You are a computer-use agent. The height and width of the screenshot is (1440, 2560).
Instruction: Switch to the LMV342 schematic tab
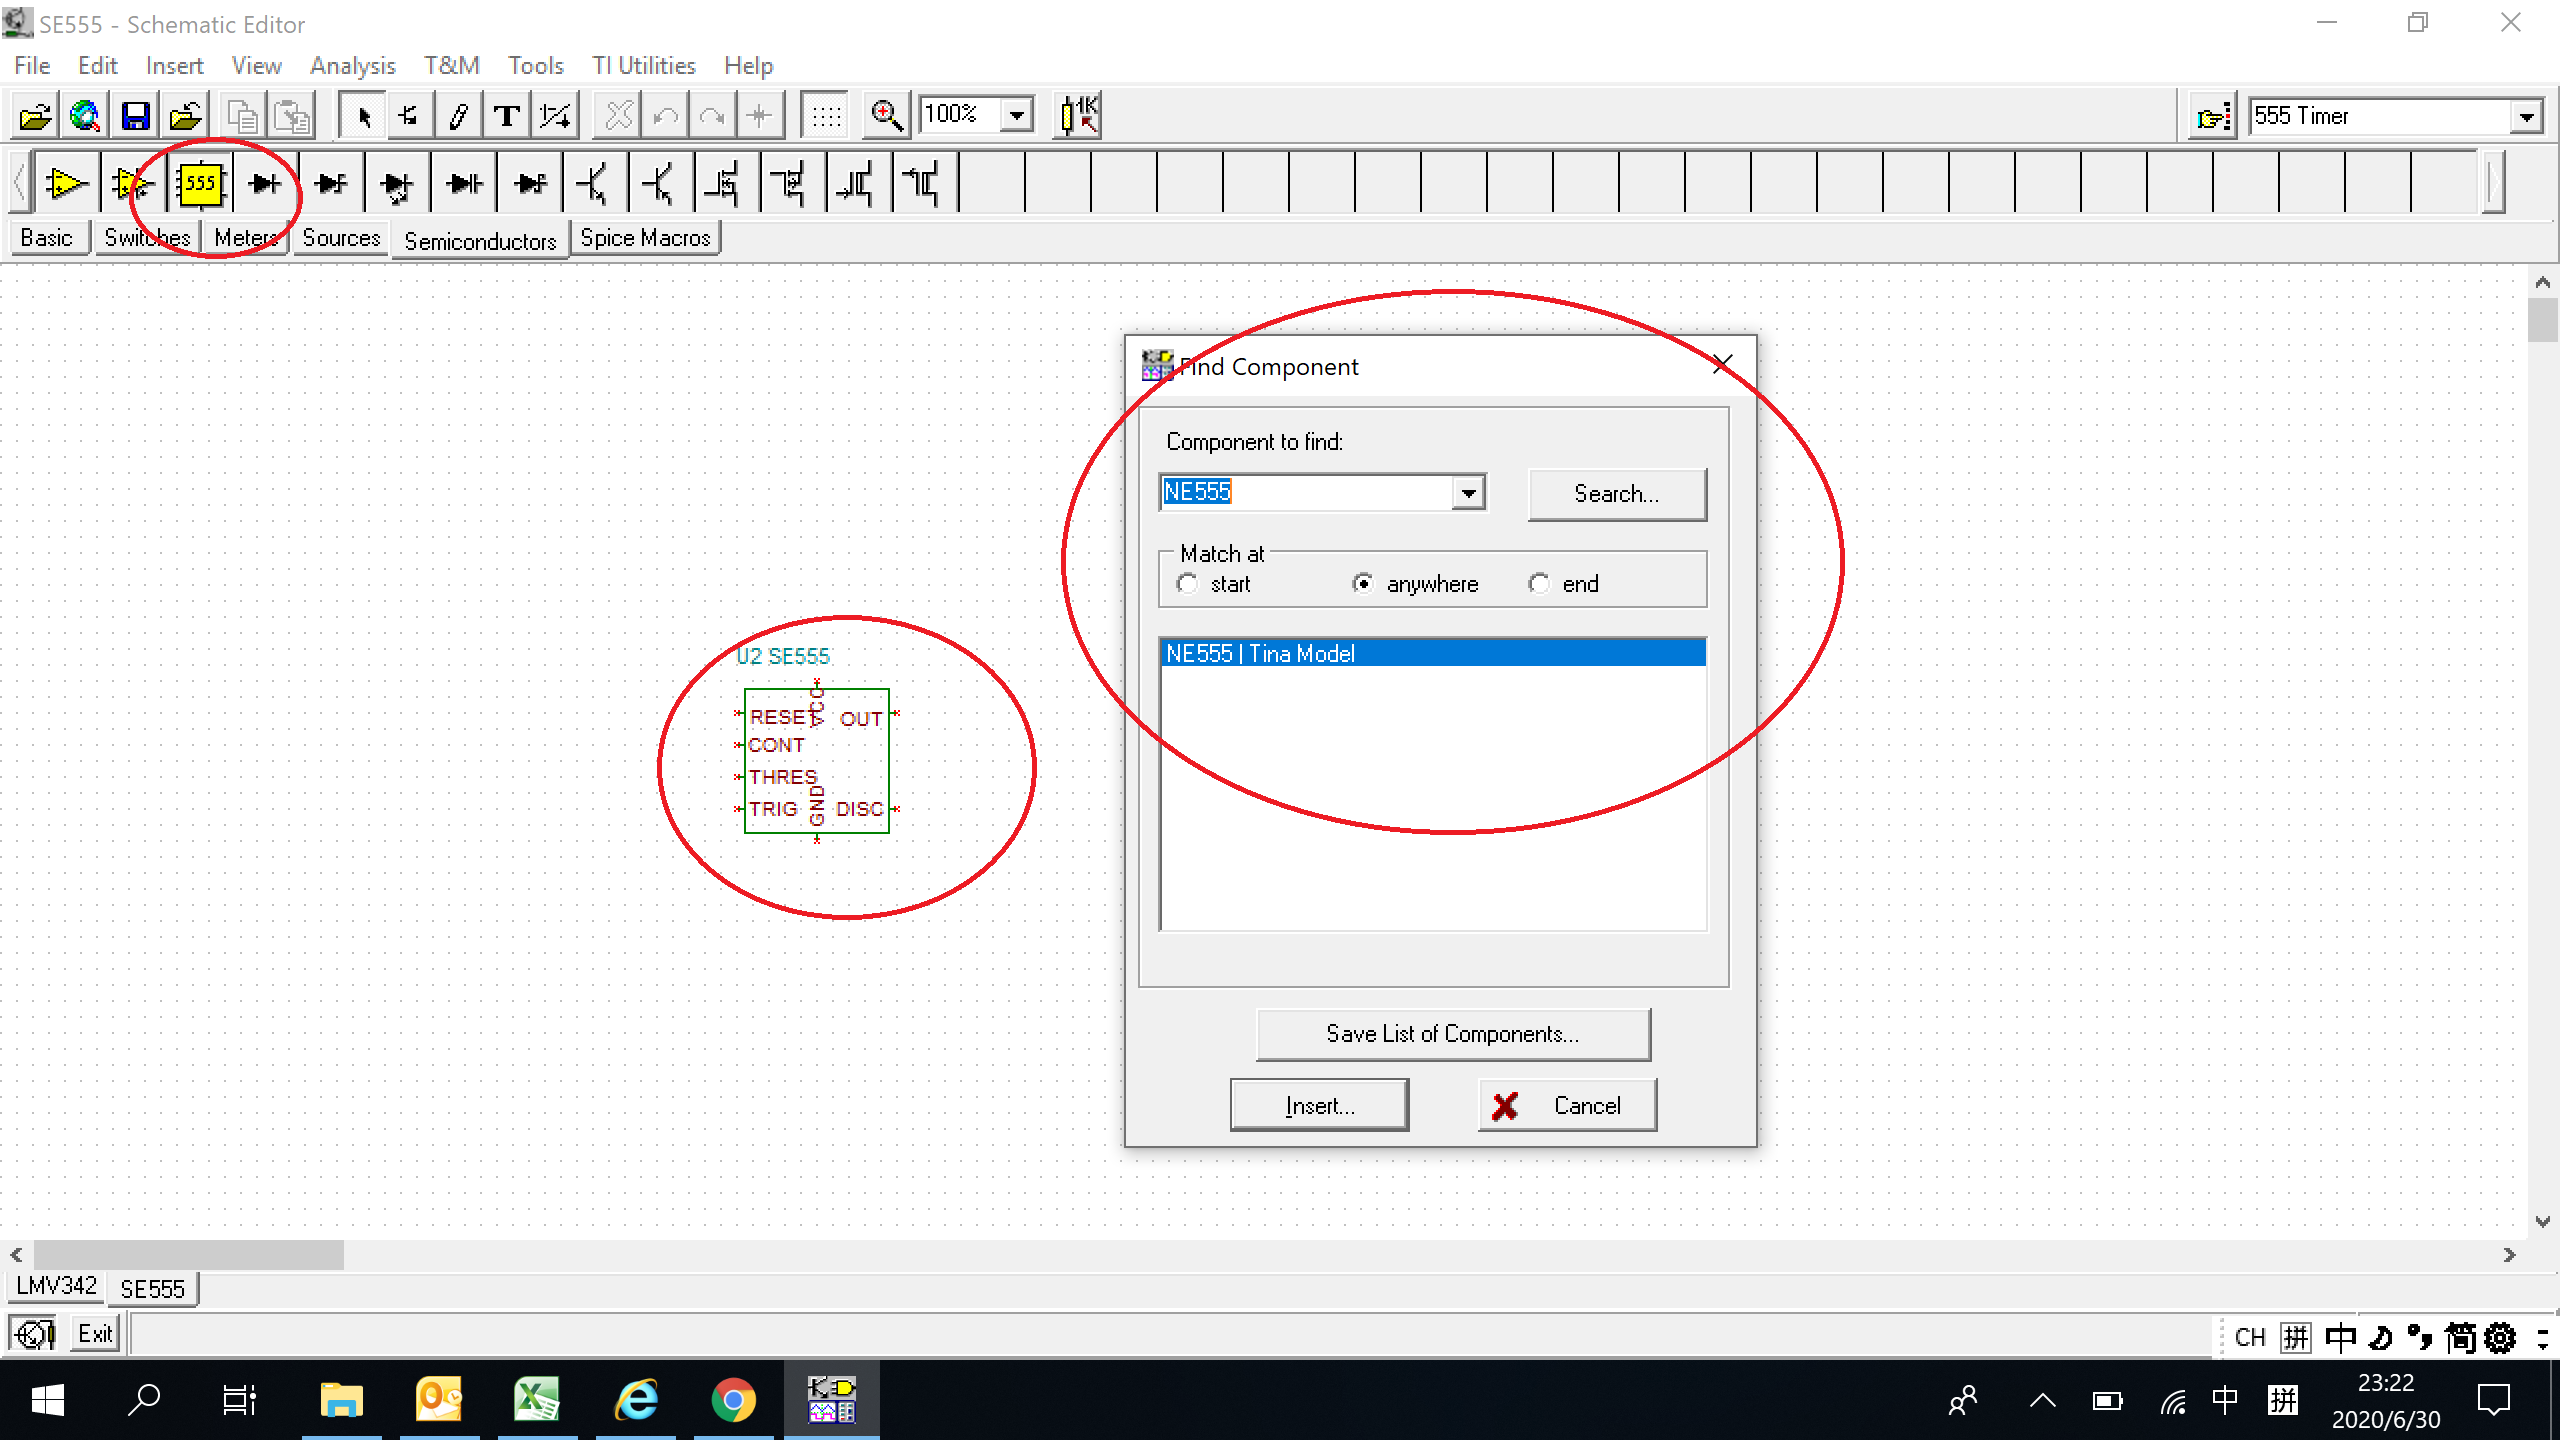(x=57, y=1286)
